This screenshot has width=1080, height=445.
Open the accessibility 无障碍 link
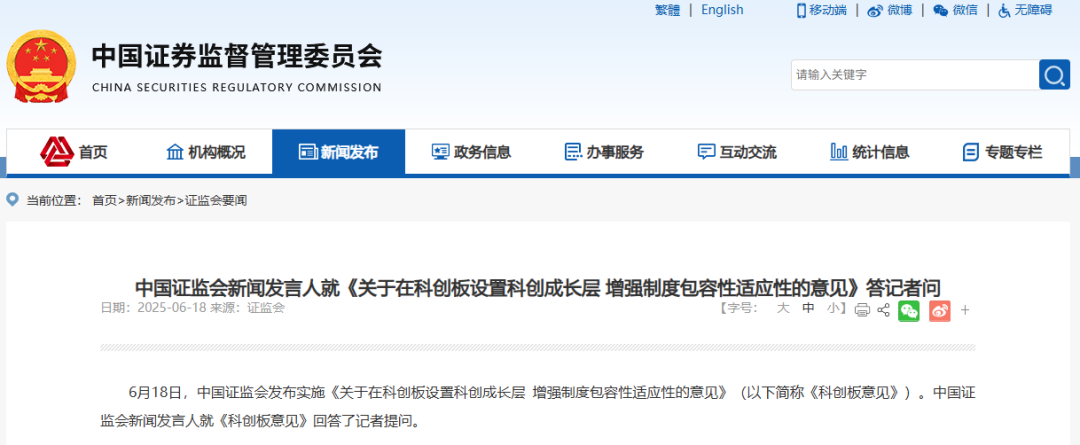click(x=1025, y=10)
